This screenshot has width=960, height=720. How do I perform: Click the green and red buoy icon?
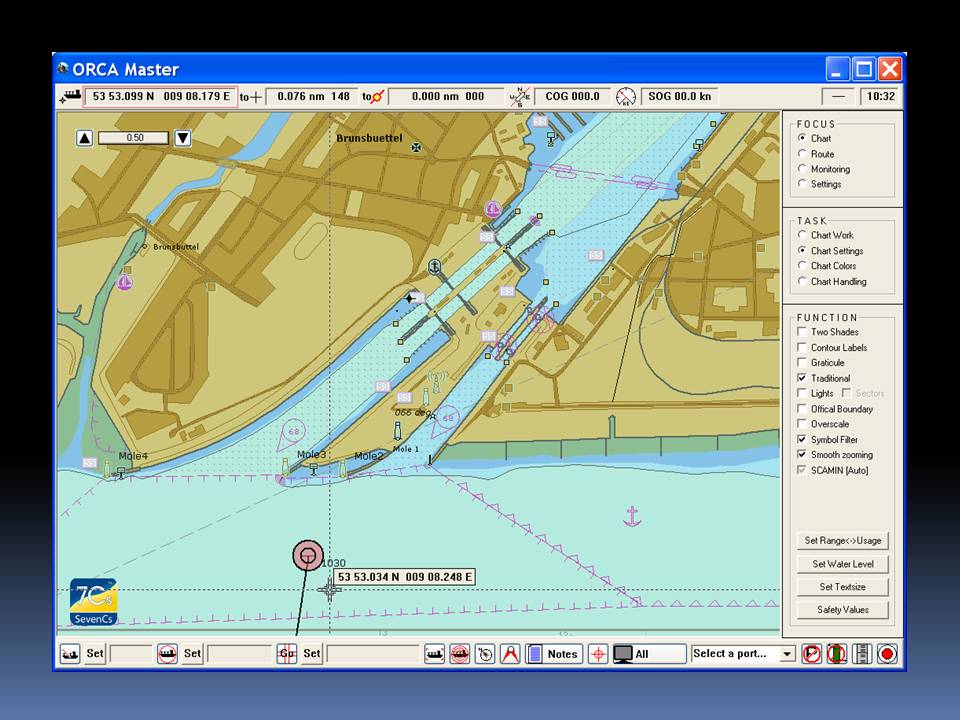(x=837, y=654)
